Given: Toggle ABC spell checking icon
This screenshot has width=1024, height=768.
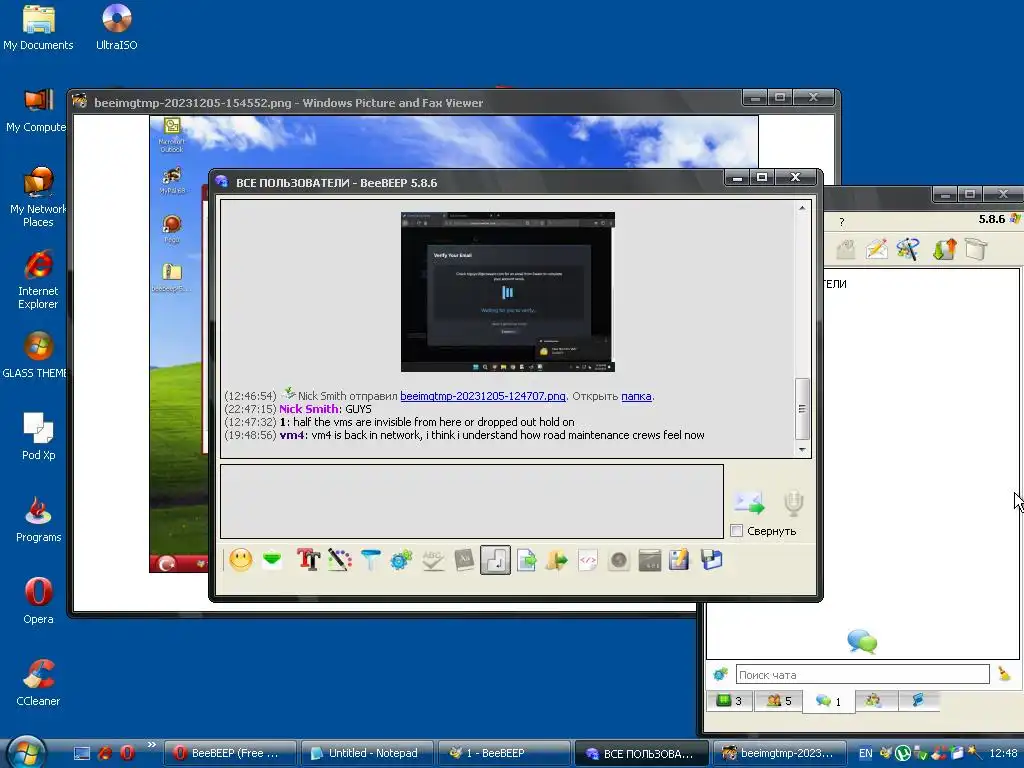Looking at the screenshot, I should click(x=432, y=560).
